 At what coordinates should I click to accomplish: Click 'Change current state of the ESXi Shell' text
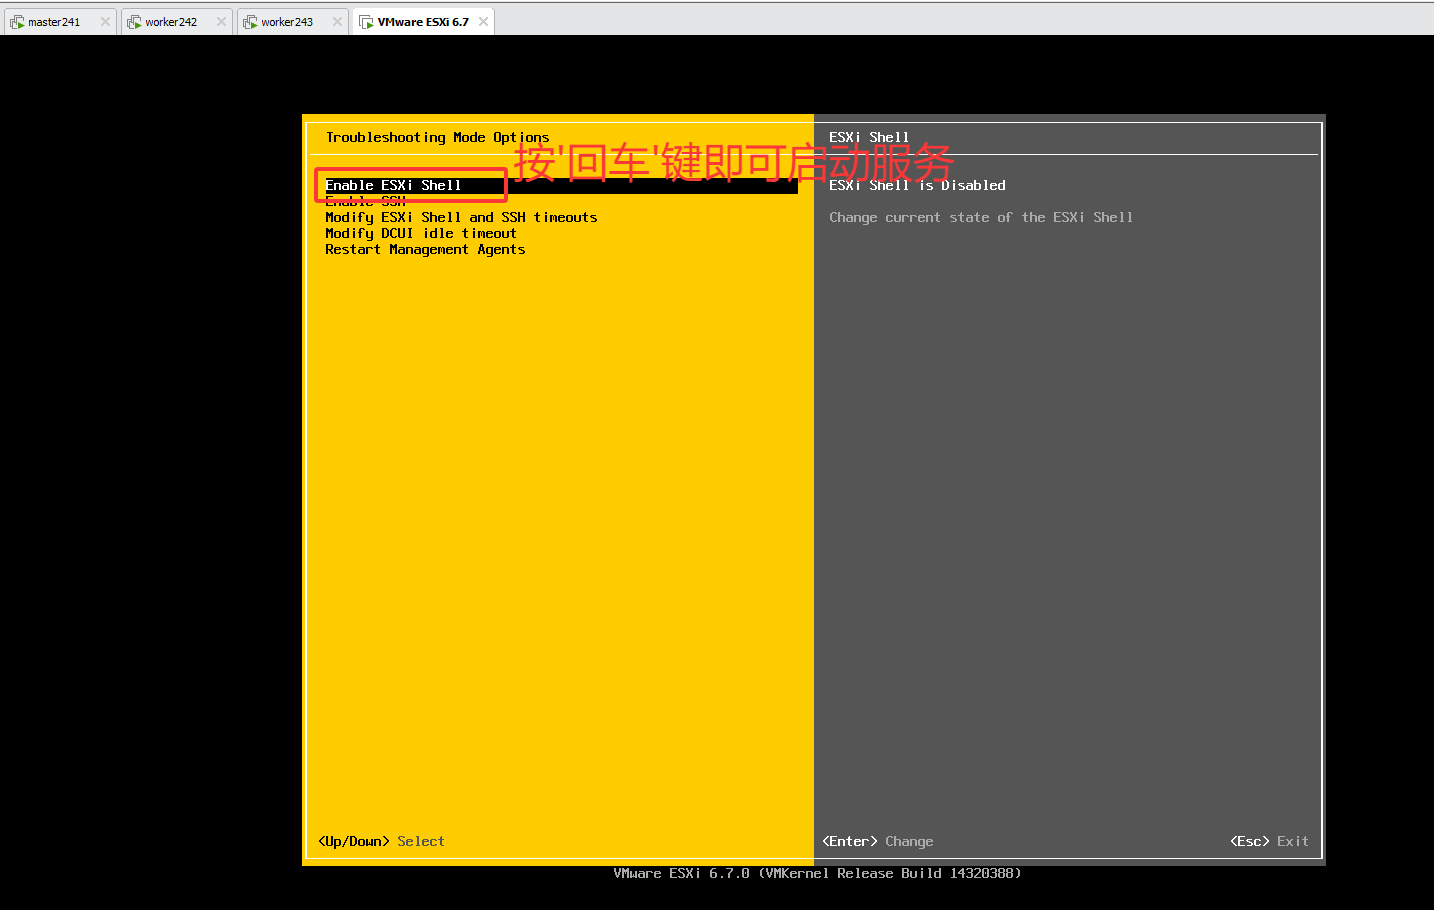(981, 217)
